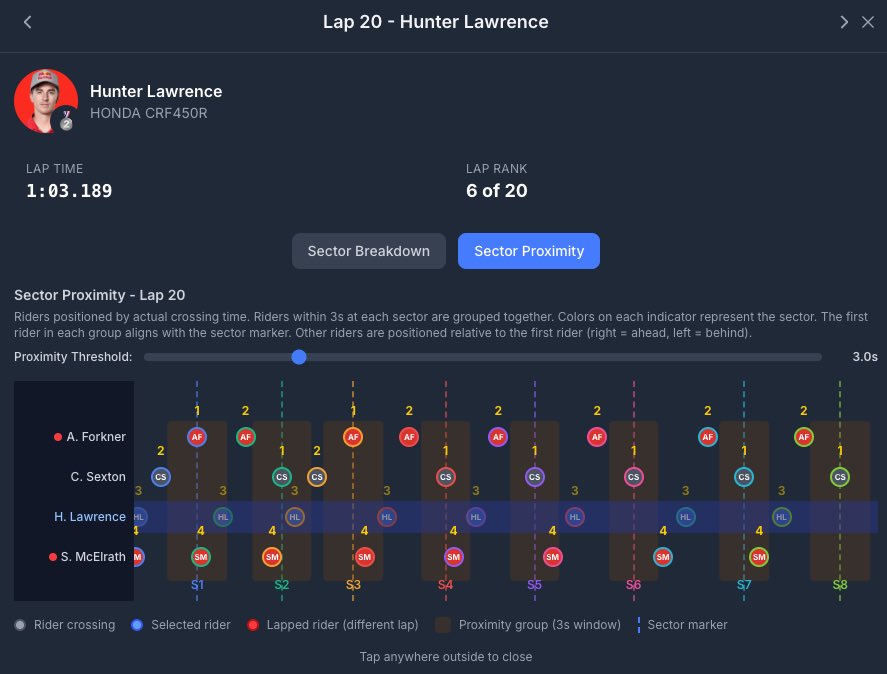Click the AF marker on the S1 line
887x674 pixels.
pos(197,437)
